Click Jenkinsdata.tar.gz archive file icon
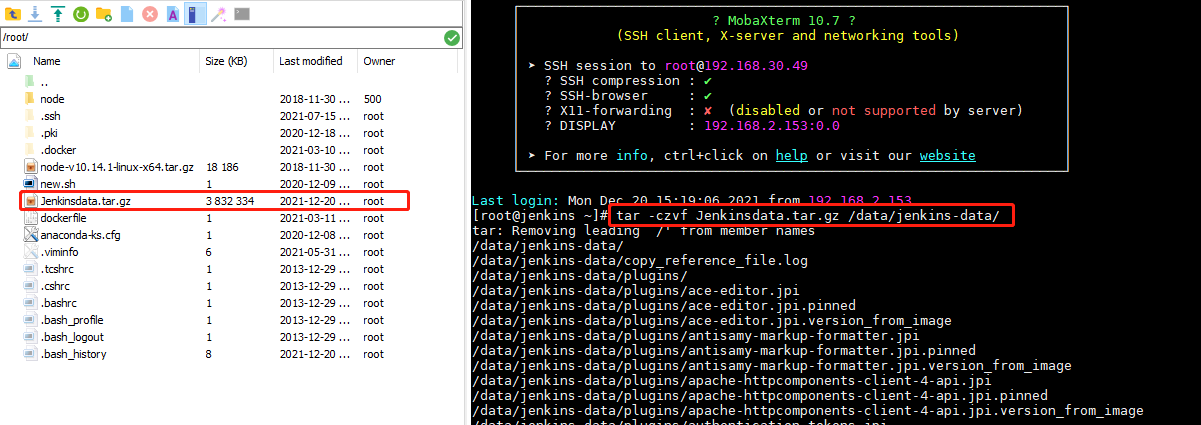Screen dimensions: 1201x425 coord(30,201)
